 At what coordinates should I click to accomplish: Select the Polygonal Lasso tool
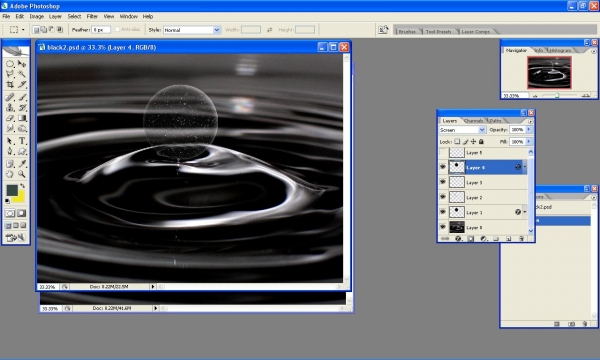tap(10, 74)
